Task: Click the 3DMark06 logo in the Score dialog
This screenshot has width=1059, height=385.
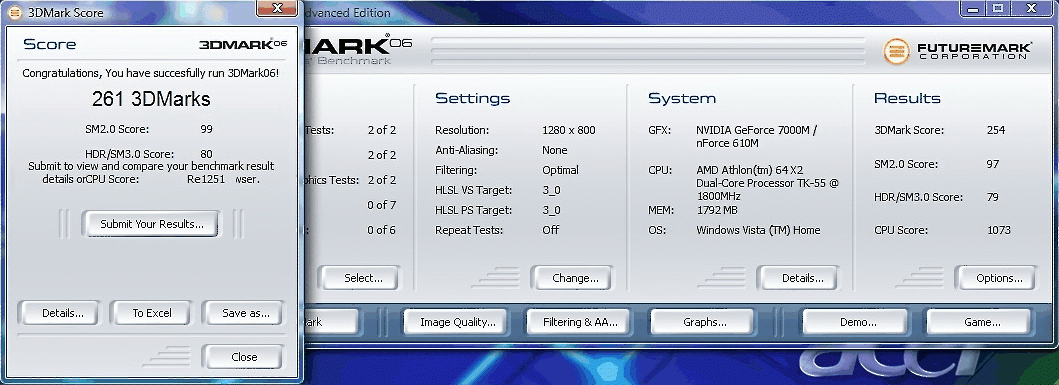Action: tap(243, 45)
